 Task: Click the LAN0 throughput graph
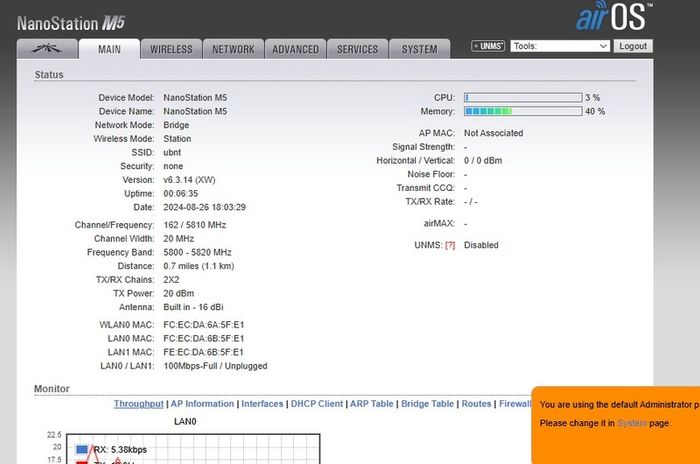(193, 448)
